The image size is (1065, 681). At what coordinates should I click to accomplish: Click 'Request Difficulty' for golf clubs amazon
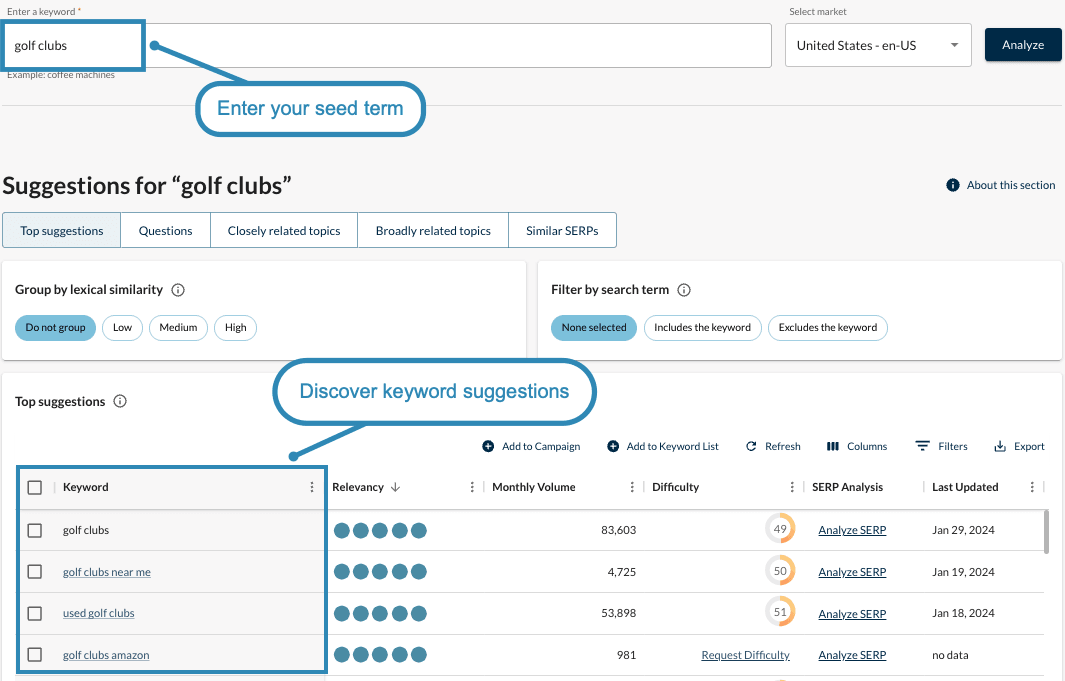click(745, 654)
